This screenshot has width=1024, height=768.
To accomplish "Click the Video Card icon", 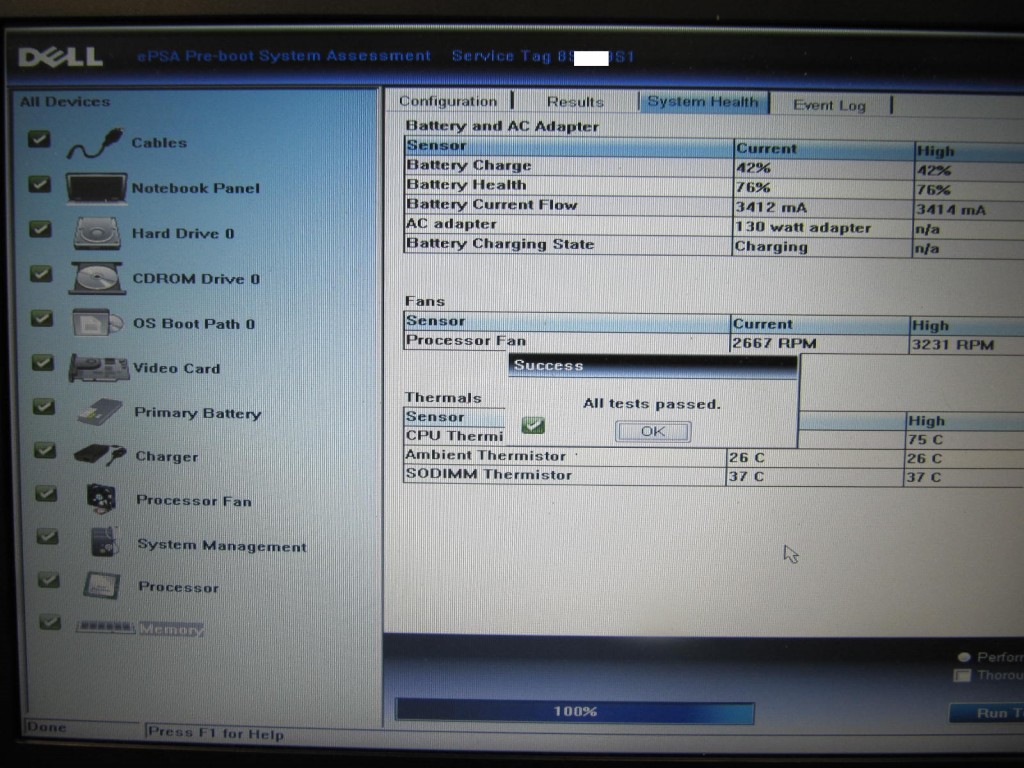I will click(98, 368).
